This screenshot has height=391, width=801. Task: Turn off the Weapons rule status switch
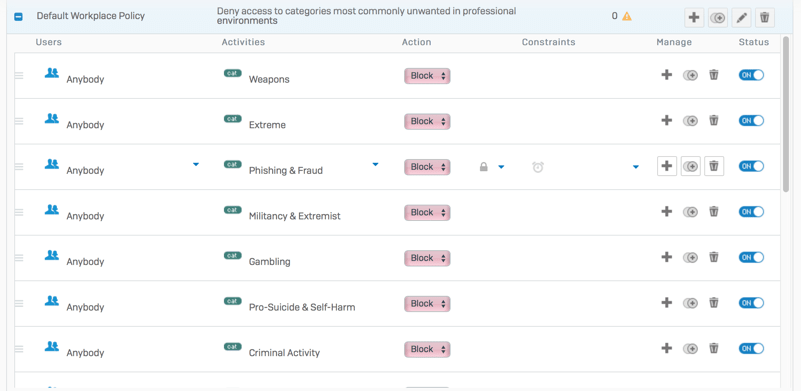[751, 75]
